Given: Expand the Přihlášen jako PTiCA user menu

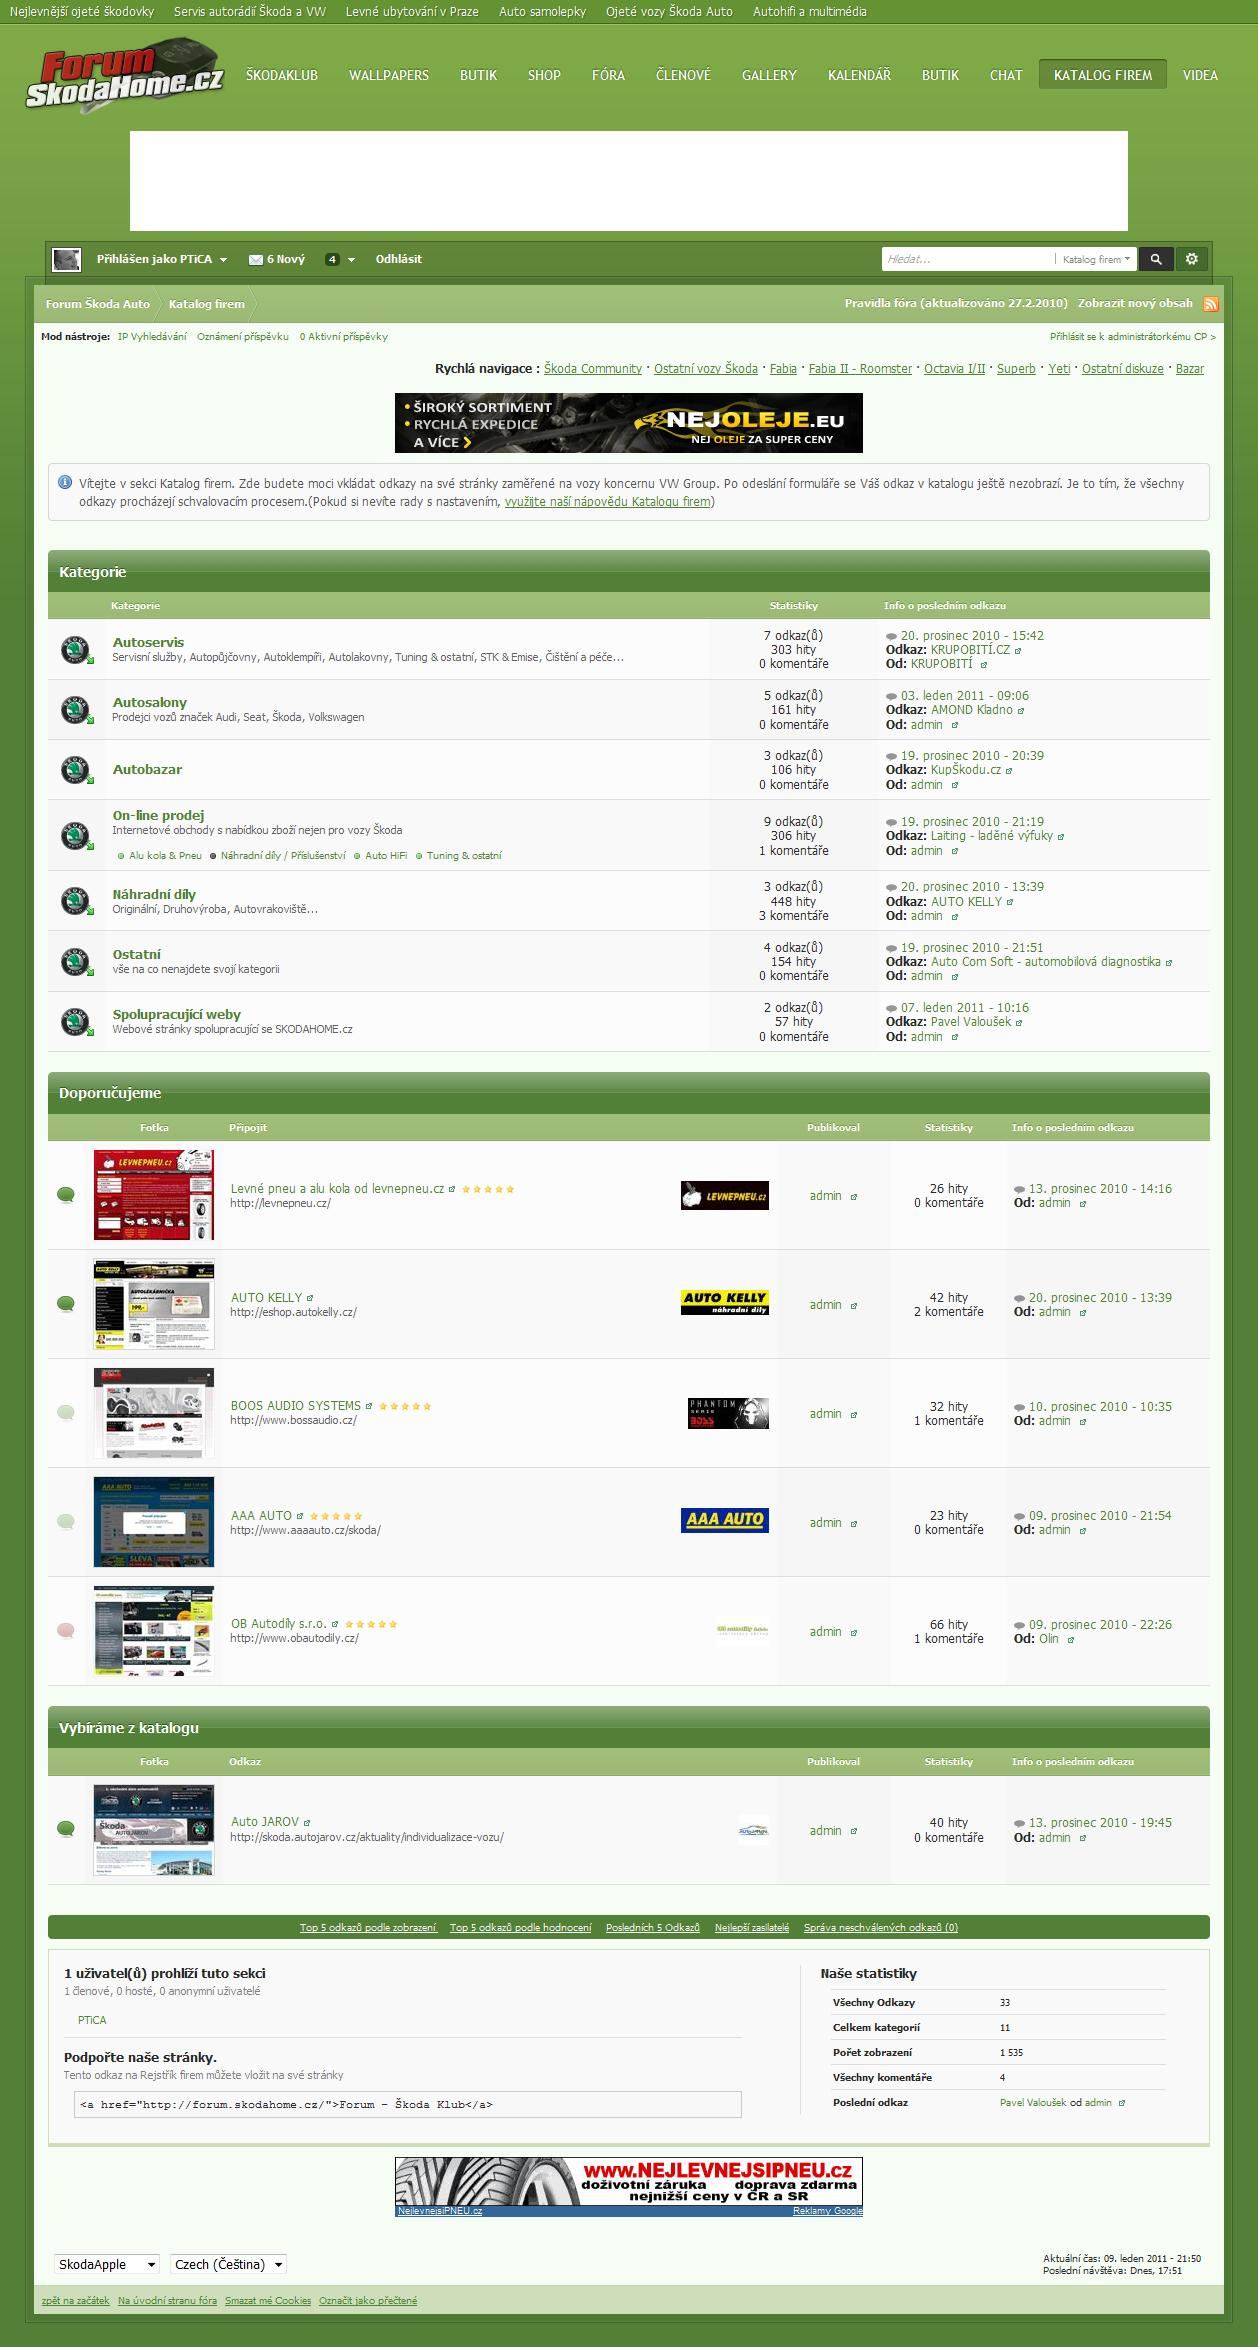Looking at the screenshot, I should (162, 259).
